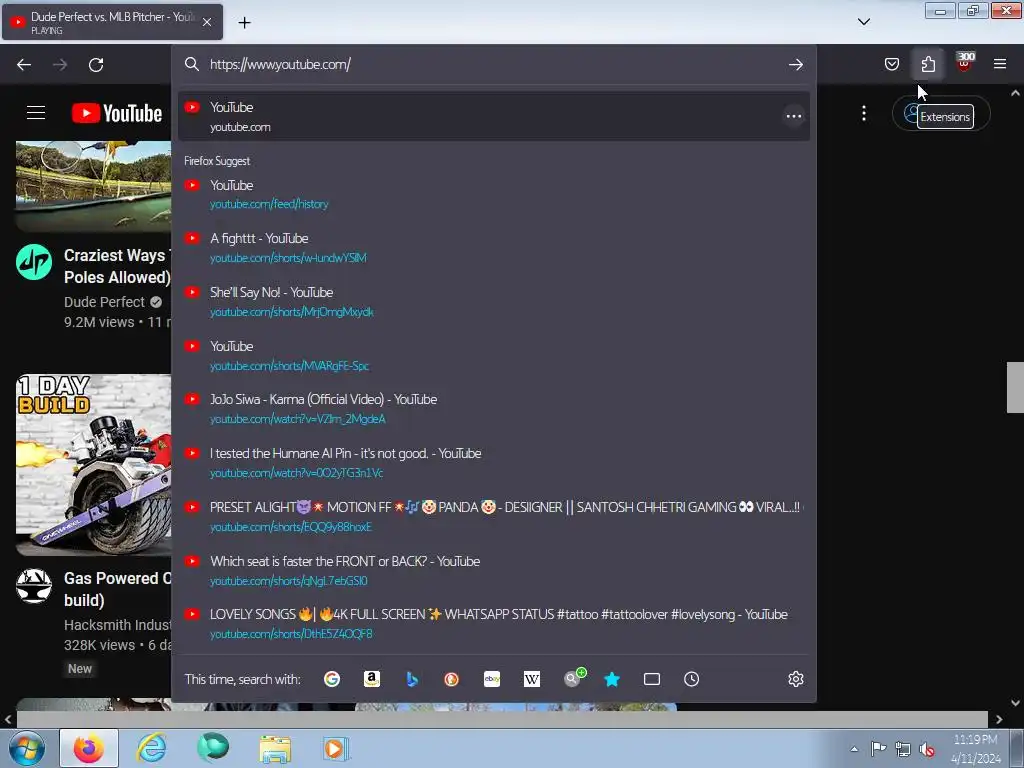Click the vertical scrollbar thumb

pyautogui.click(x=1015, y=387)
